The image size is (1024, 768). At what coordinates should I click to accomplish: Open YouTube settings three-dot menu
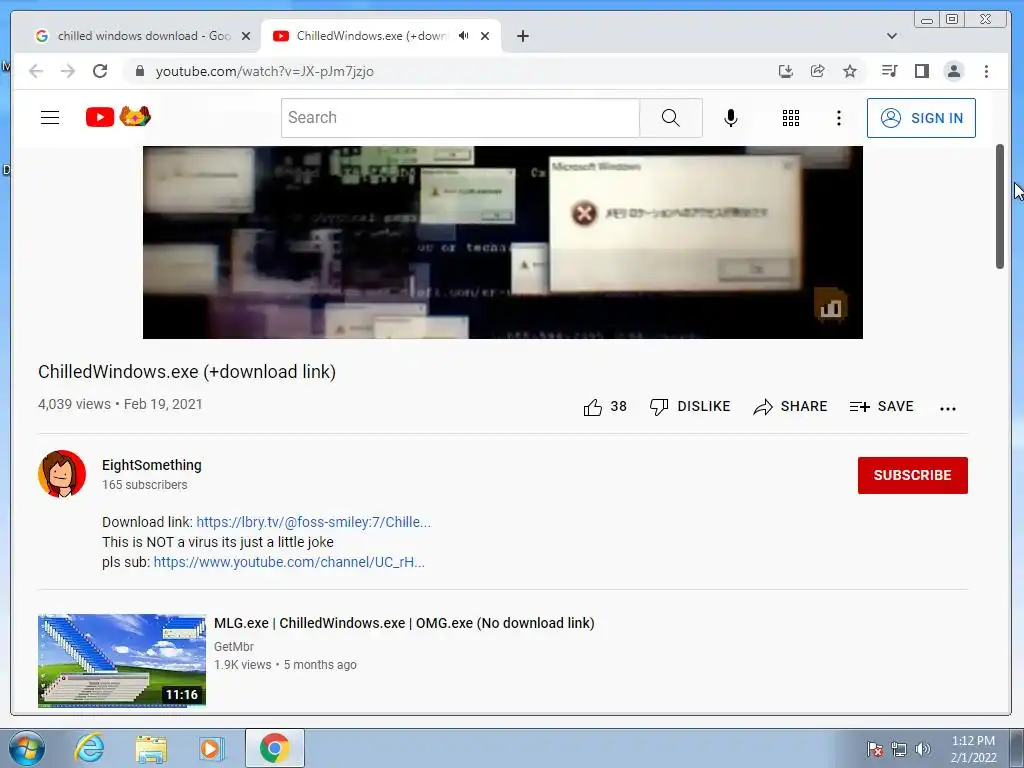pos(839,118)
